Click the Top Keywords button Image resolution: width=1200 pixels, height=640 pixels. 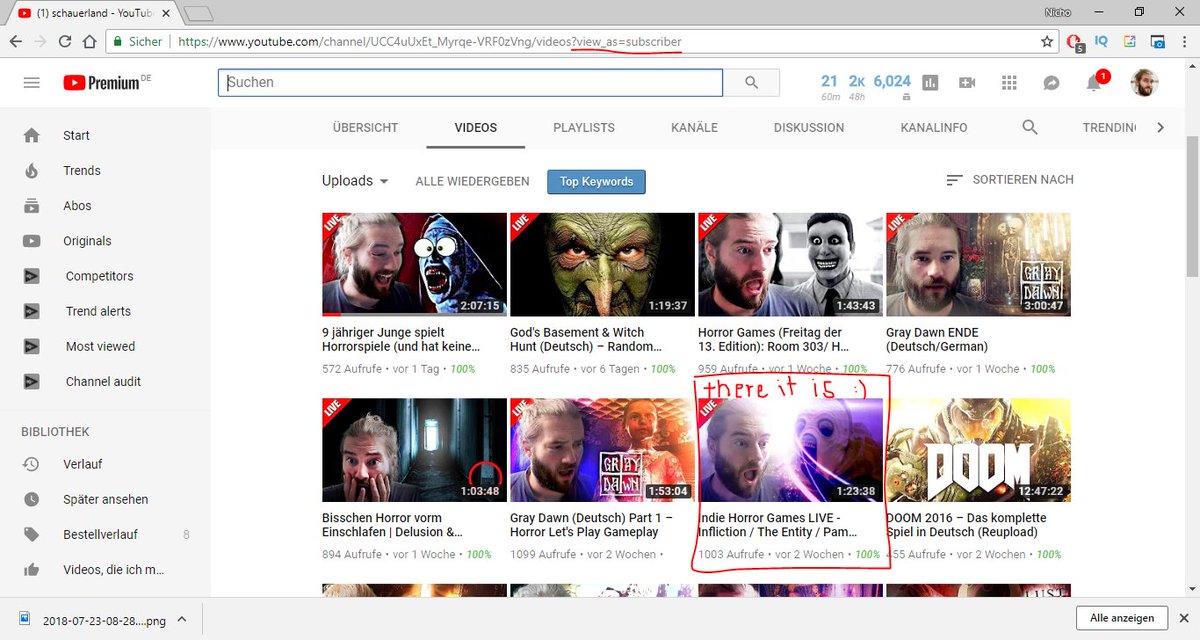point(596,181)
